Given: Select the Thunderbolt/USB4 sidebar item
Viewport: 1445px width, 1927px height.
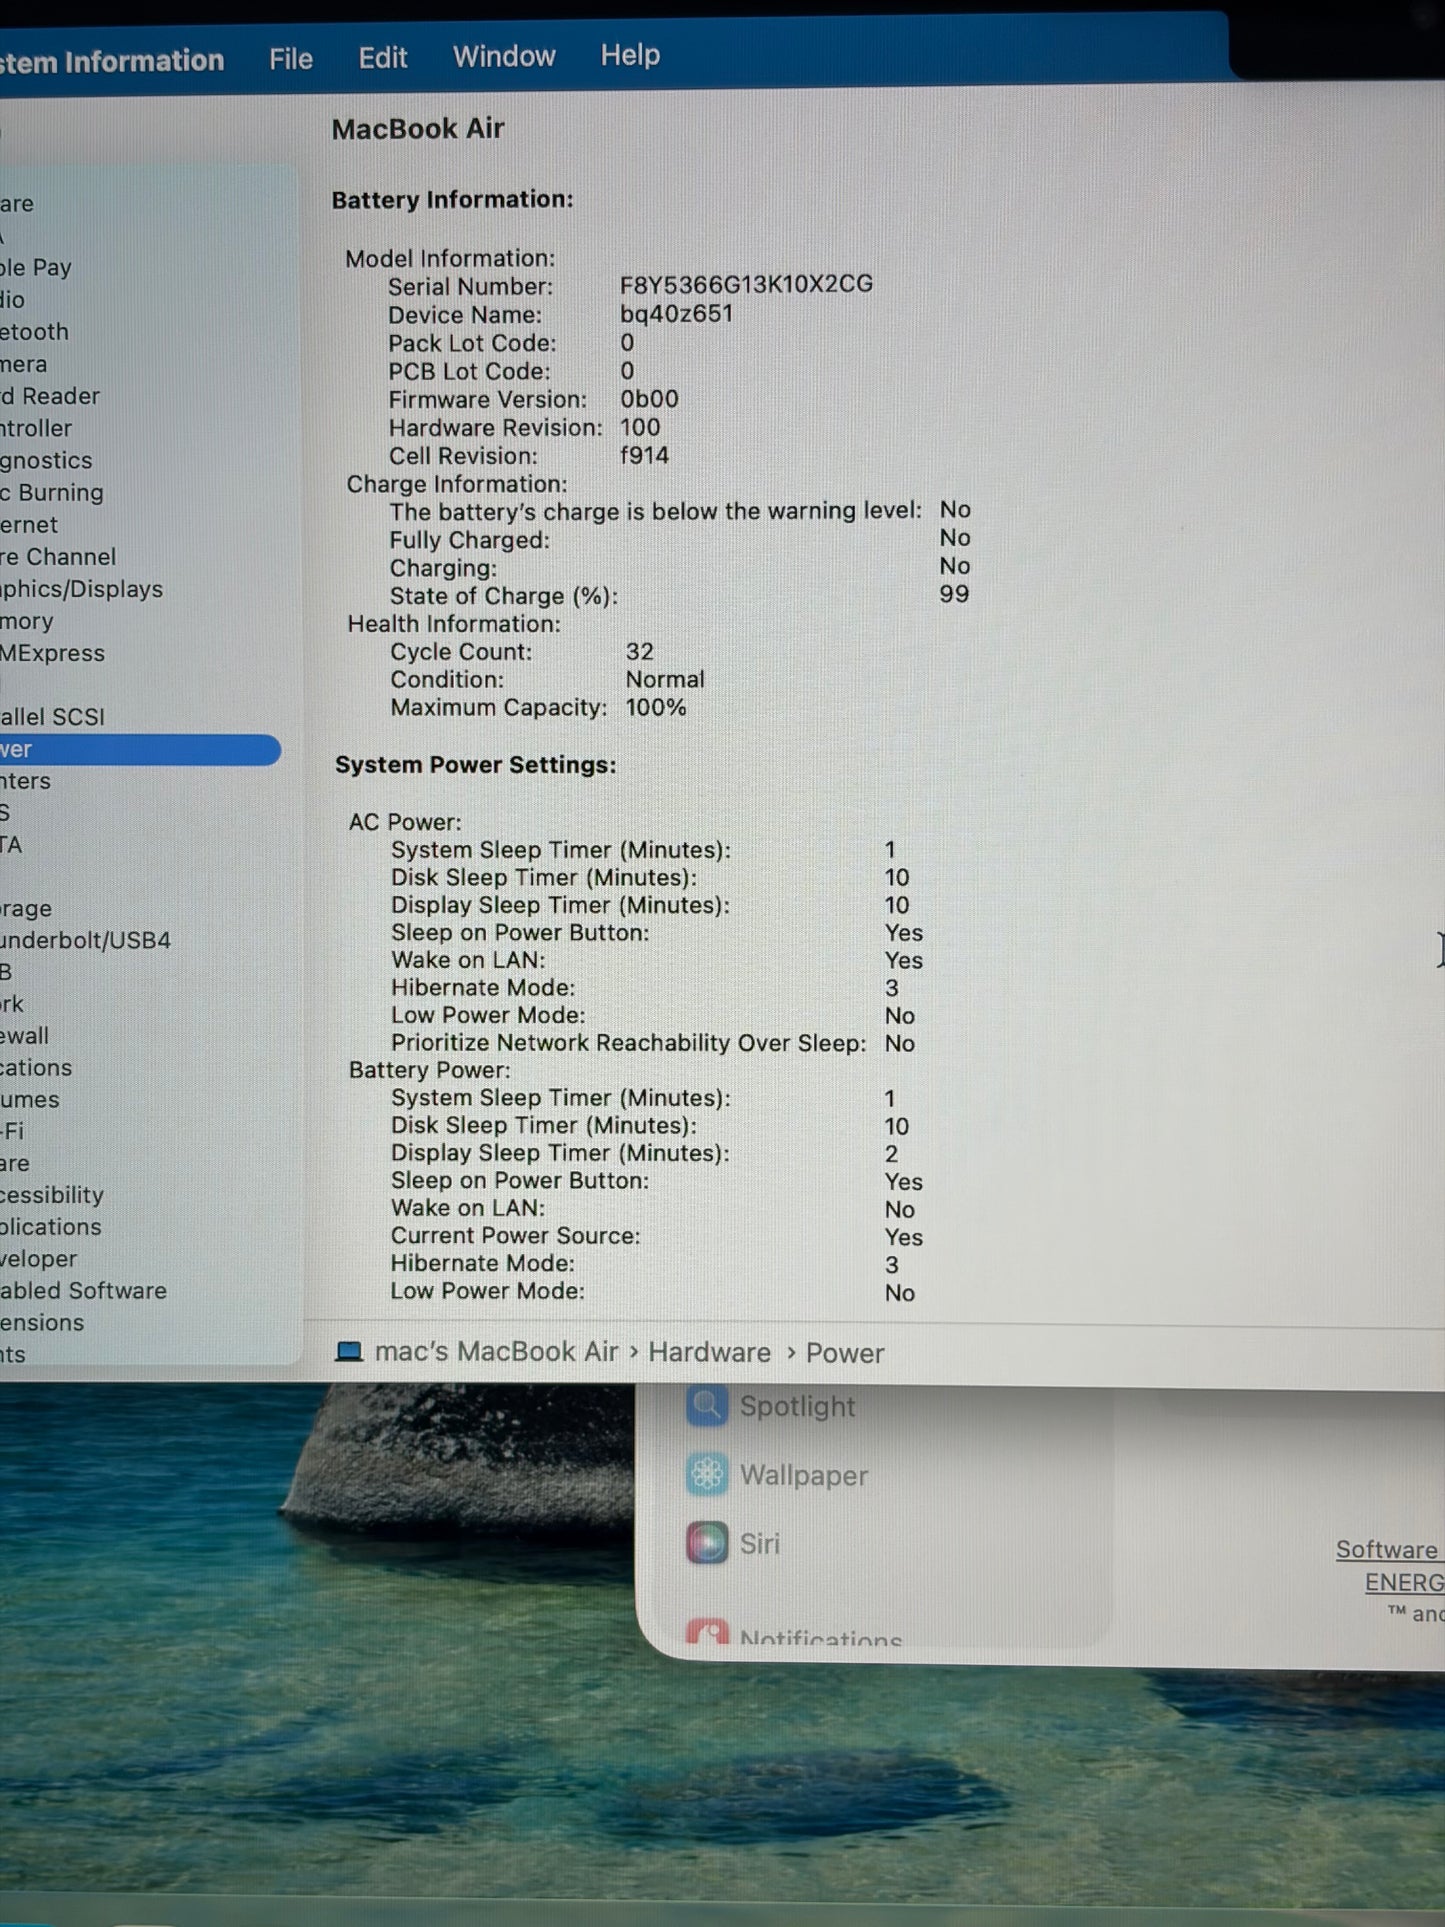Looking at the screenshot, I should pyautogui.click(x=86, y=940).
